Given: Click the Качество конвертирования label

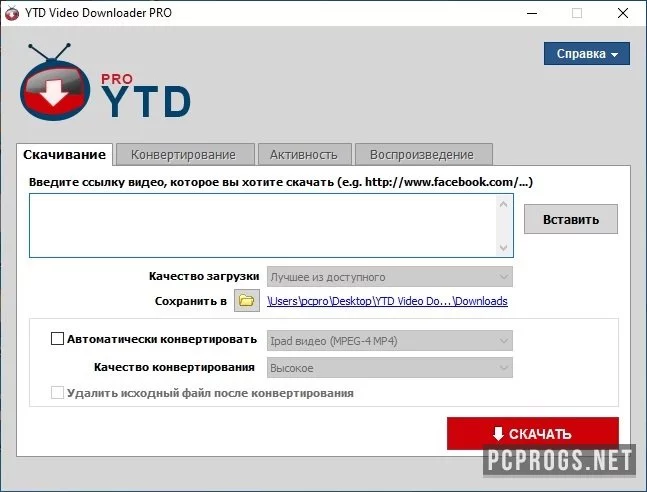Looking at the screenshot, I should (174, 367).
